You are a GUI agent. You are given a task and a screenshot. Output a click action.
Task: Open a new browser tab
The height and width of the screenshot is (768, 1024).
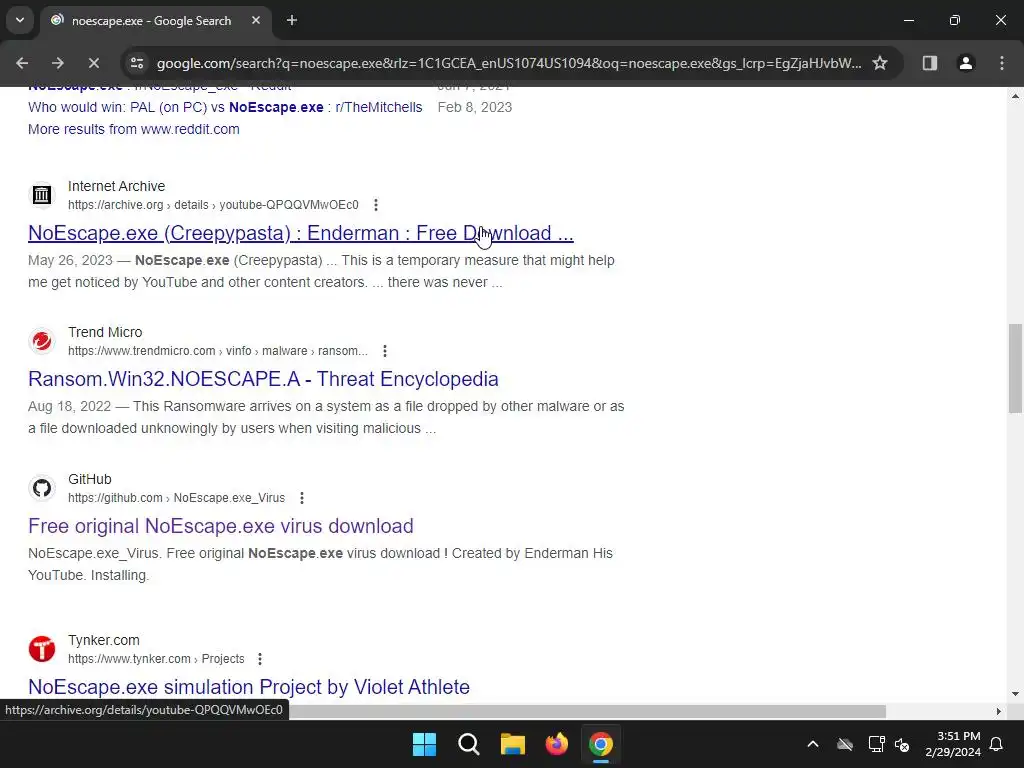(x=292, y=20)
